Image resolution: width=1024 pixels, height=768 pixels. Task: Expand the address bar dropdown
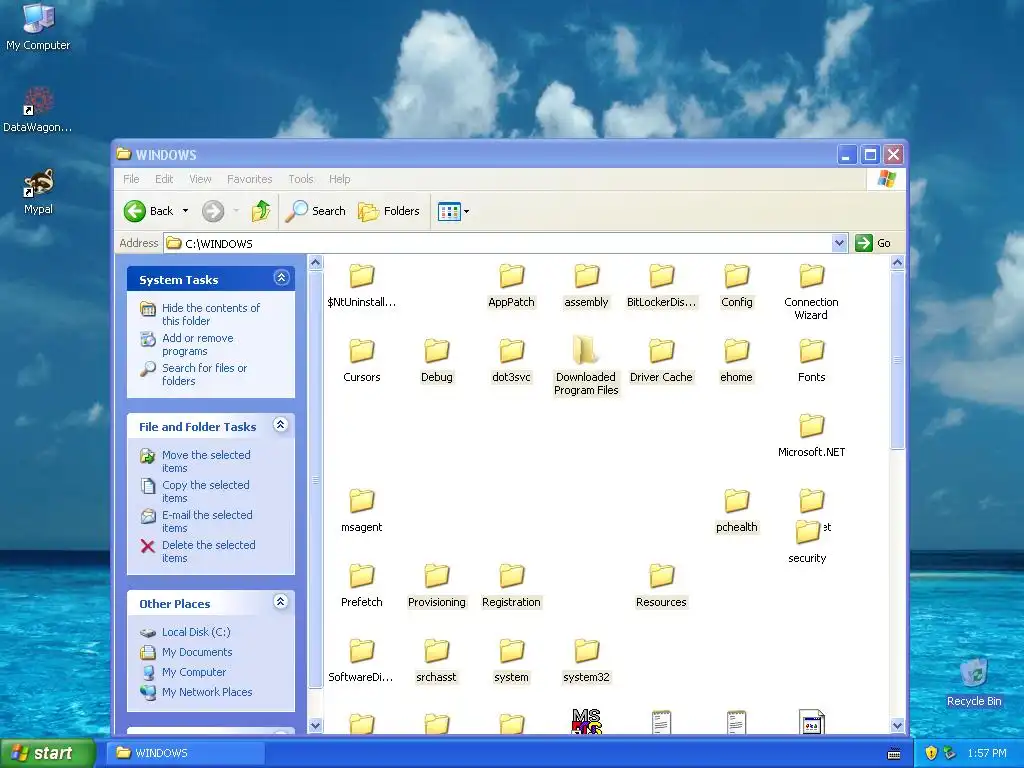click(x=840, y=243)
